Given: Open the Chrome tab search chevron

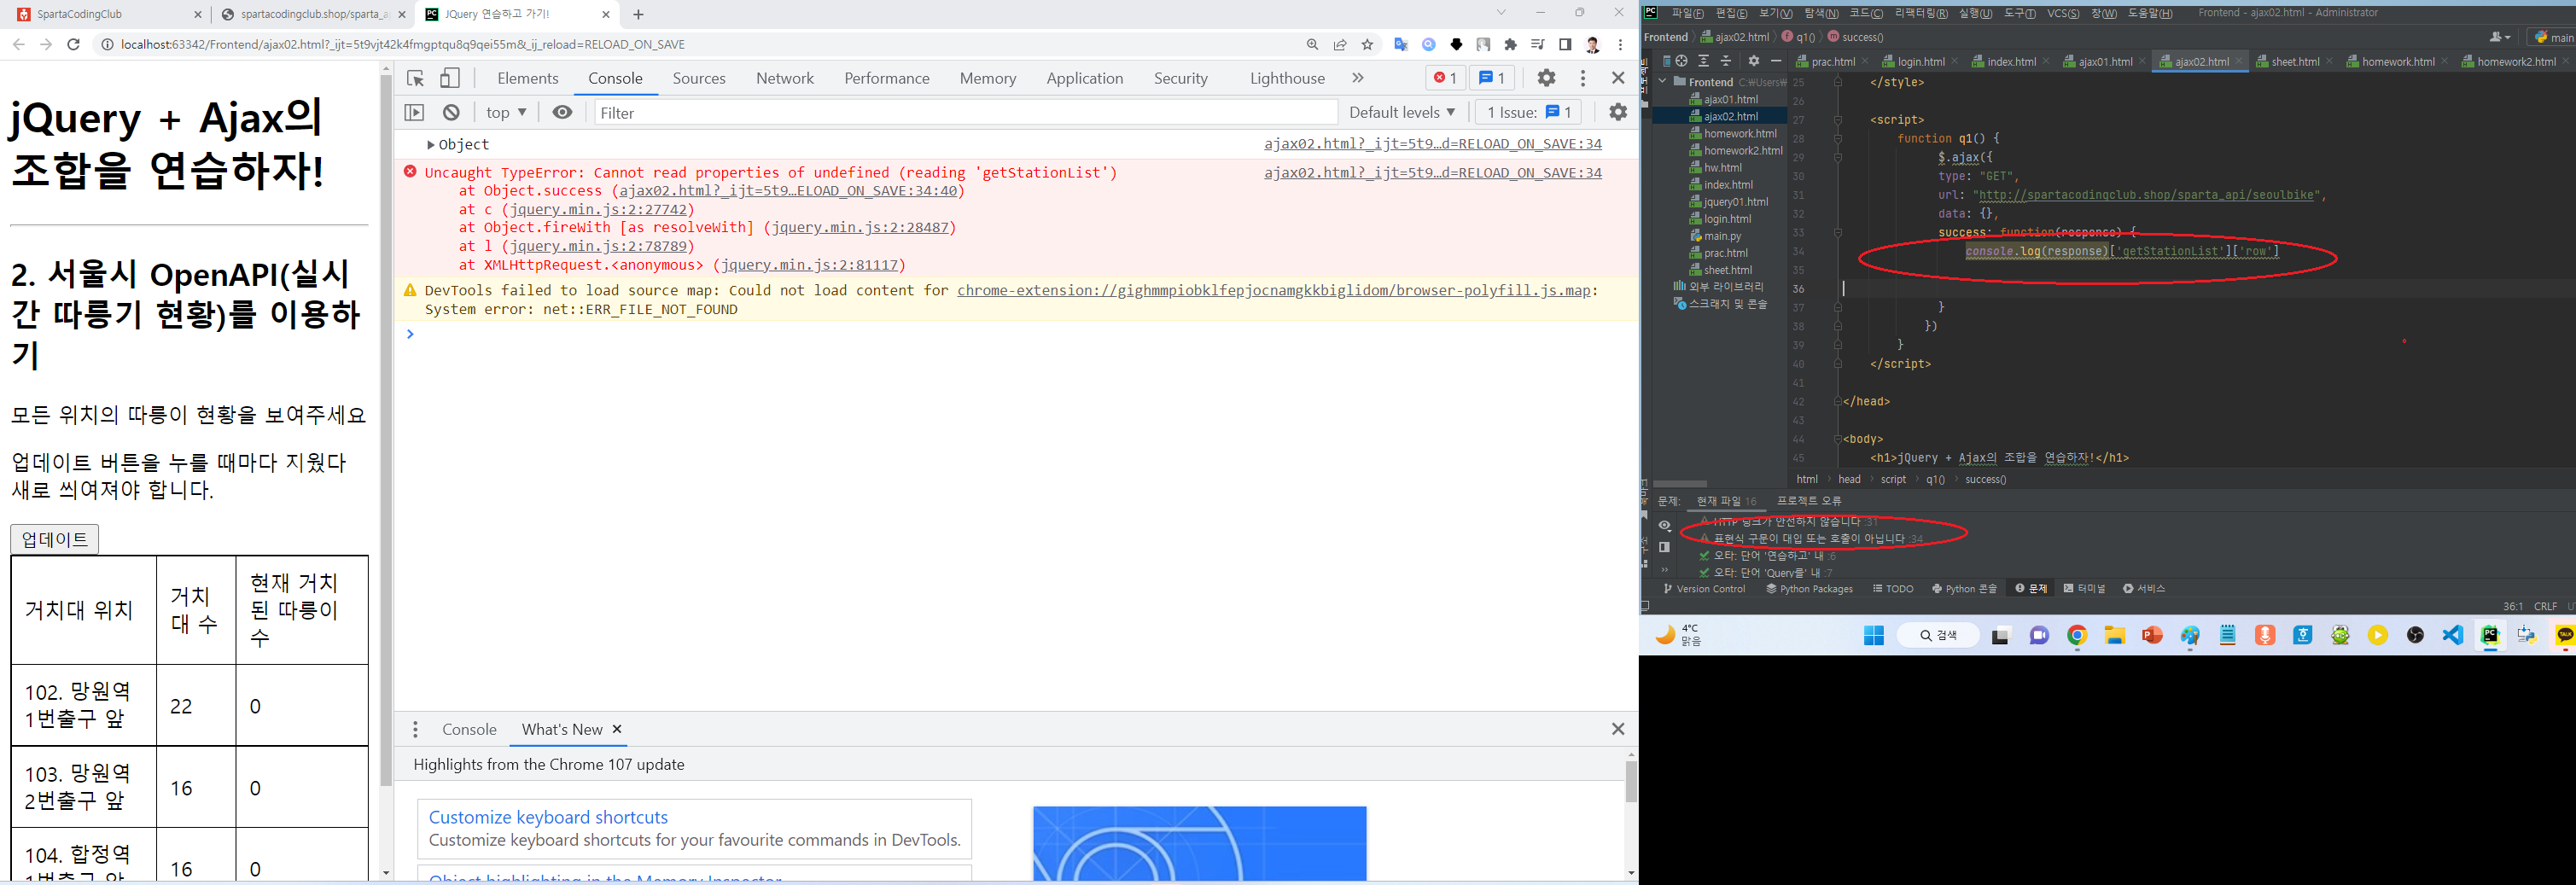Looking at the screenshot, I should pos(1501,13).
